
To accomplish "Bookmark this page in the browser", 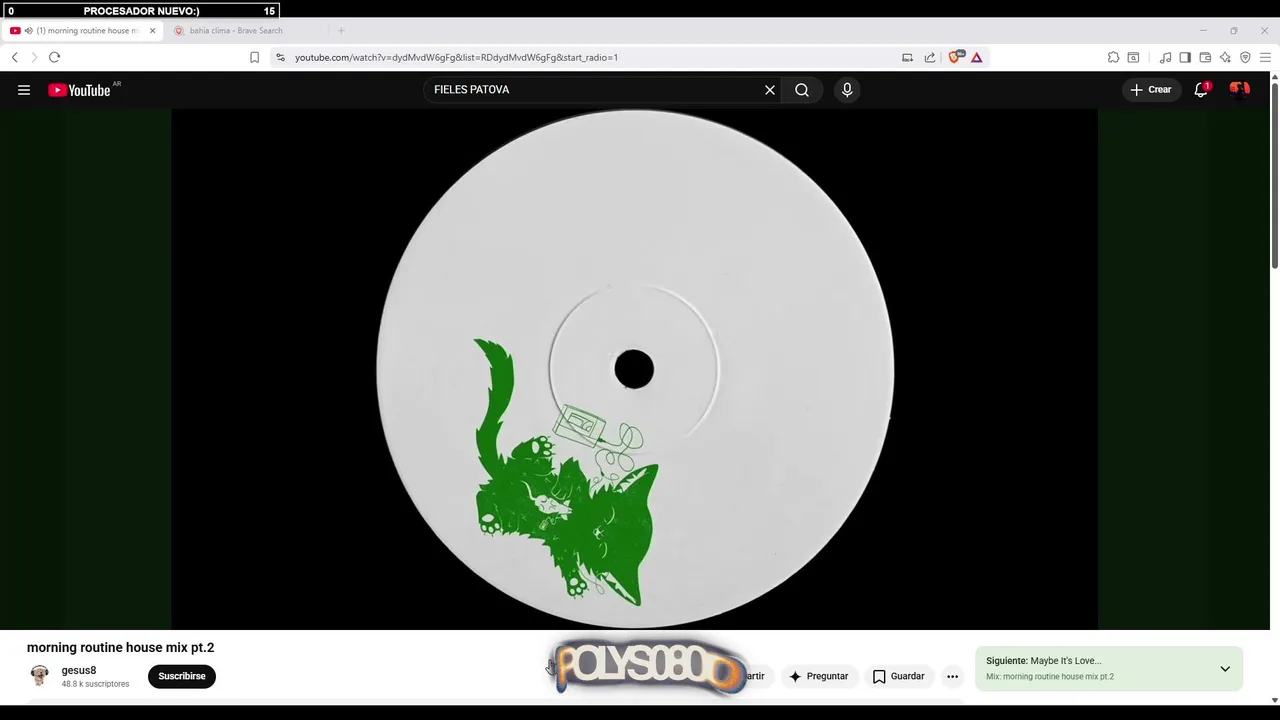I will [x=254, y=58].
